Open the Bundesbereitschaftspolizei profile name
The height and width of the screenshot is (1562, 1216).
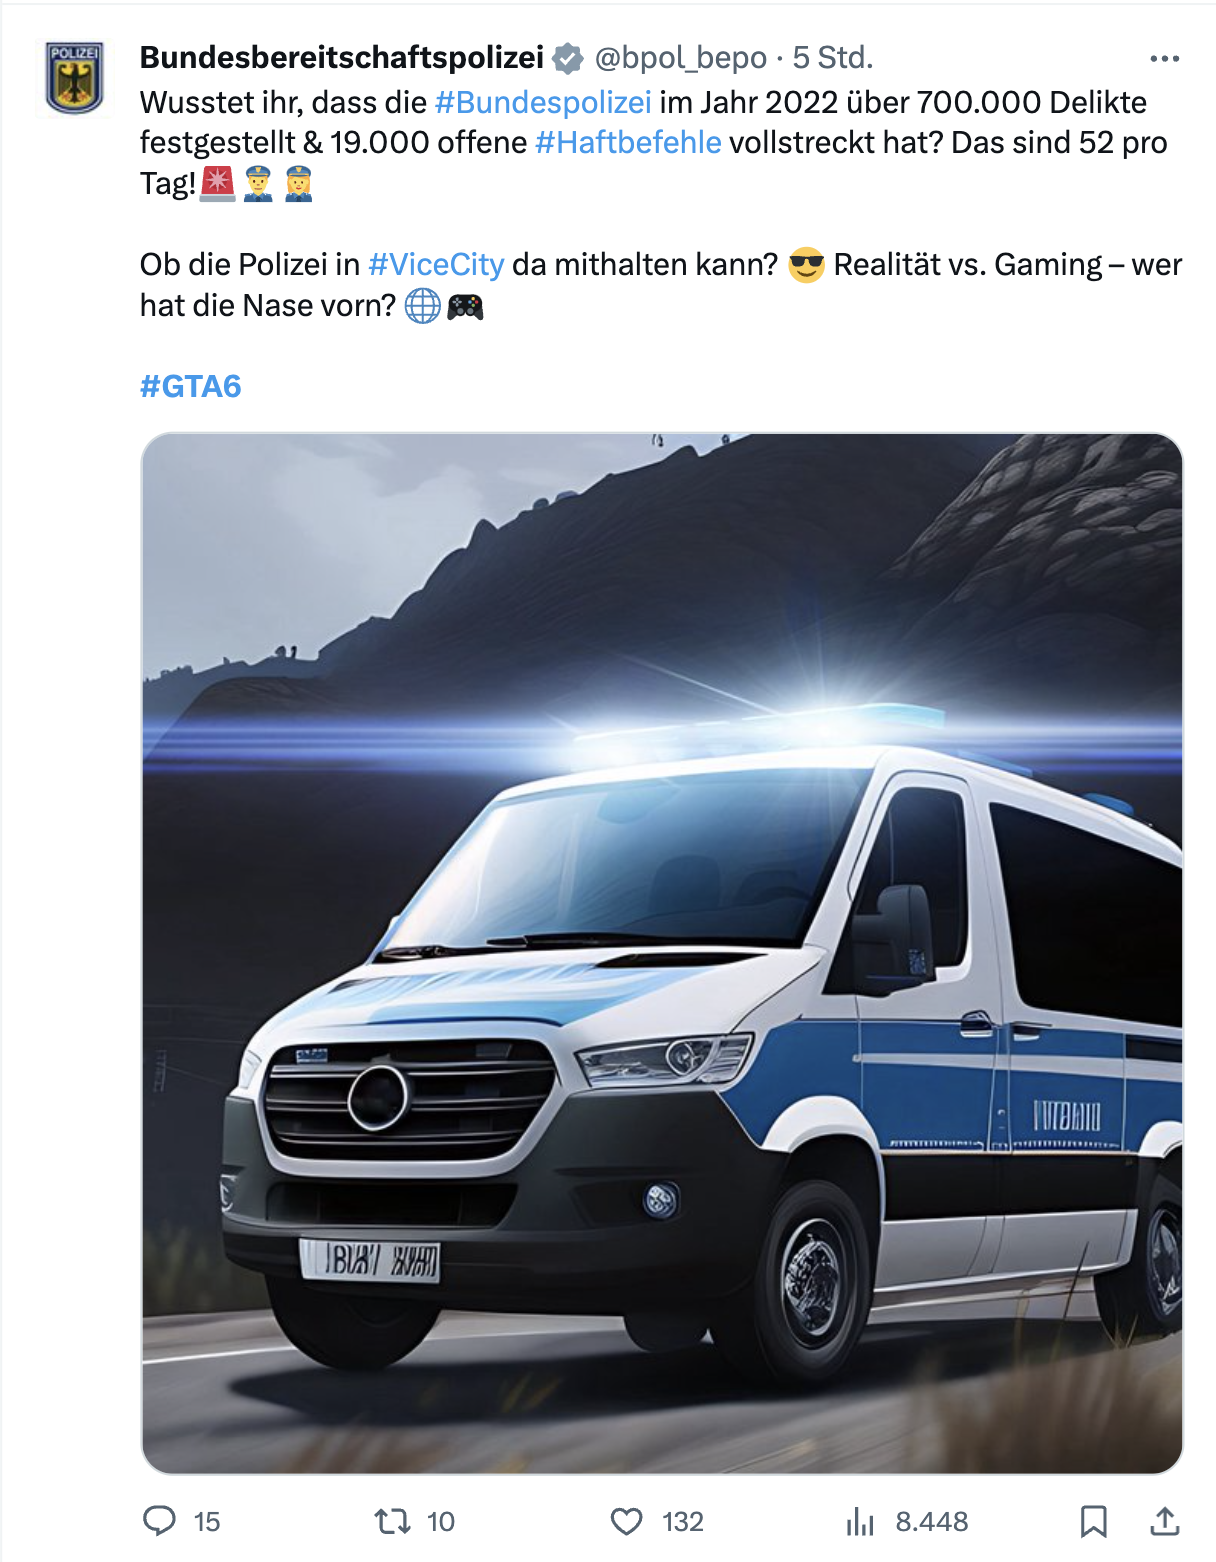tap(342, 58)
